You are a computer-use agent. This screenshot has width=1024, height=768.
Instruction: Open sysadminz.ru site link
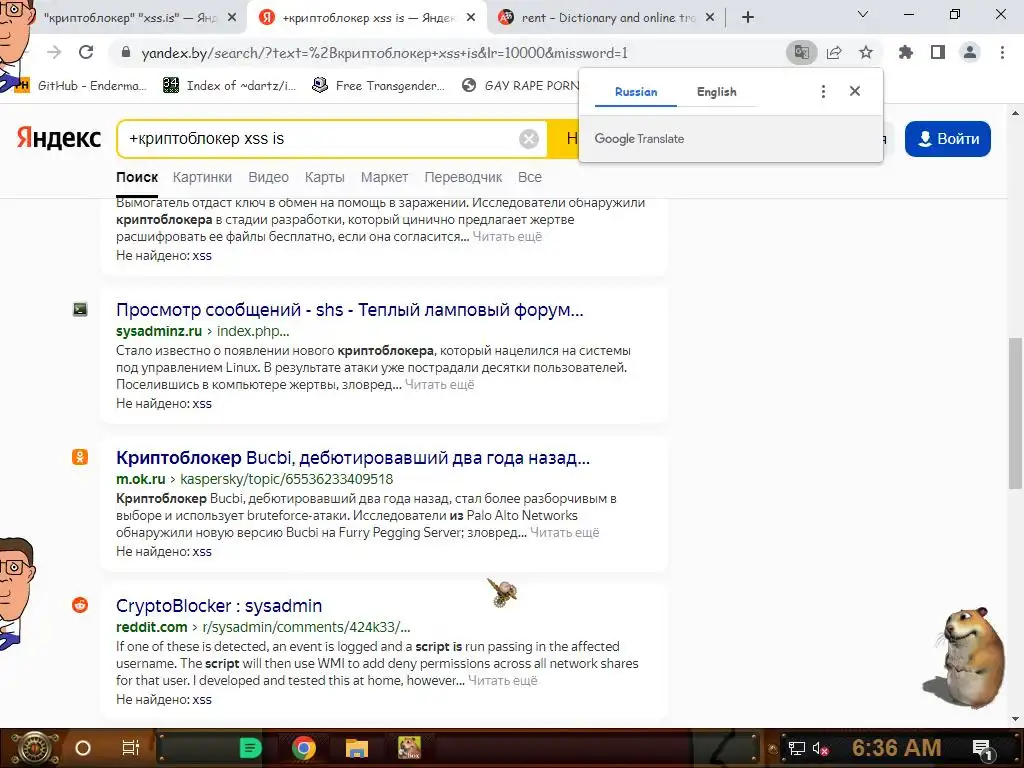[x=159, y=331]
